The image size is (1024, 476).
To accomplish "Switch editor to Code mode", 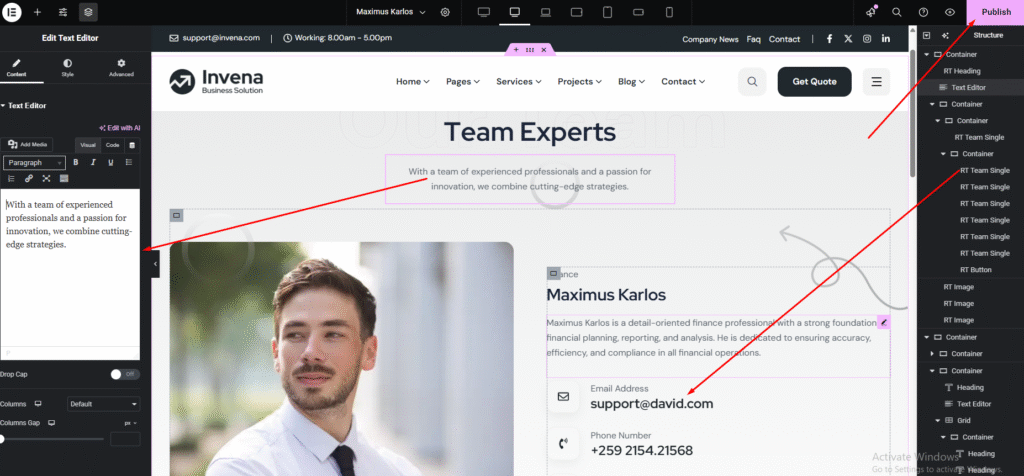I will coord(112,145).
